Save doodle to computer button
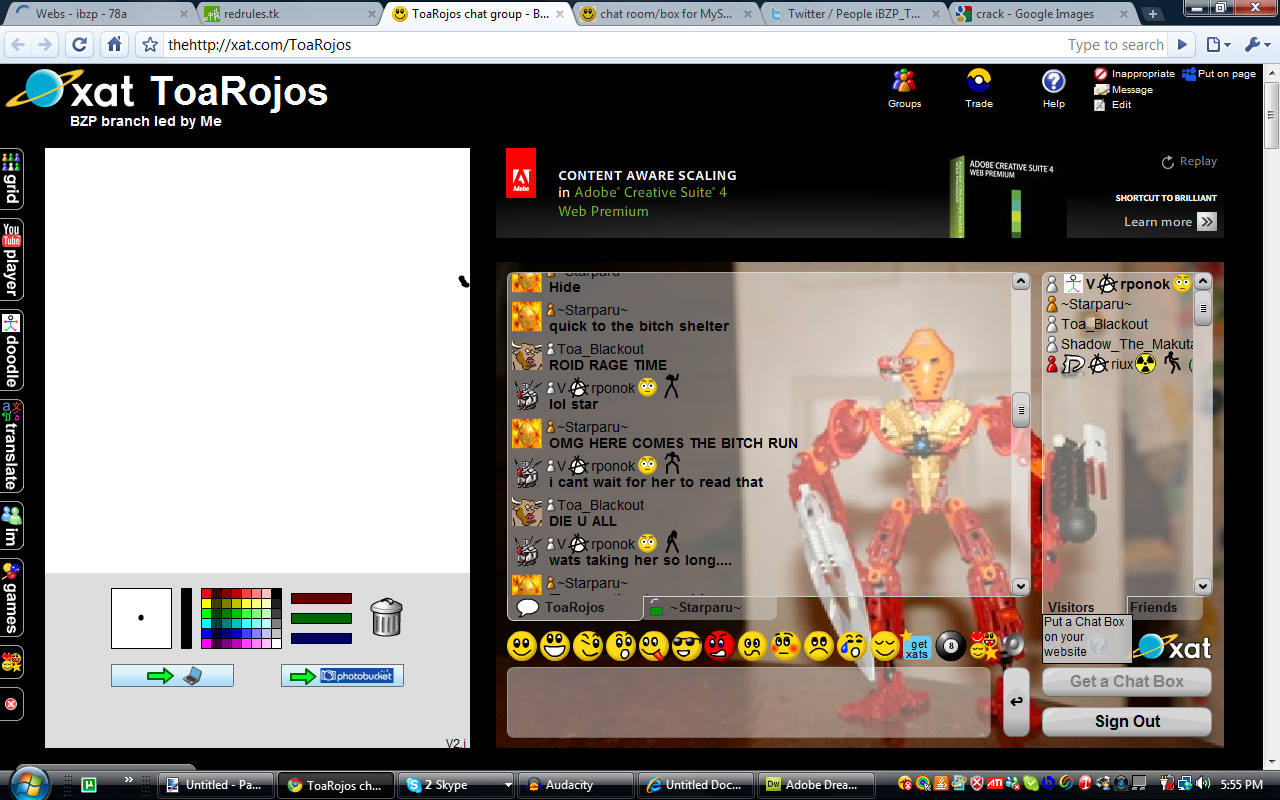Viewport: 1280px width, 800px height. click(x=172, y=676)
